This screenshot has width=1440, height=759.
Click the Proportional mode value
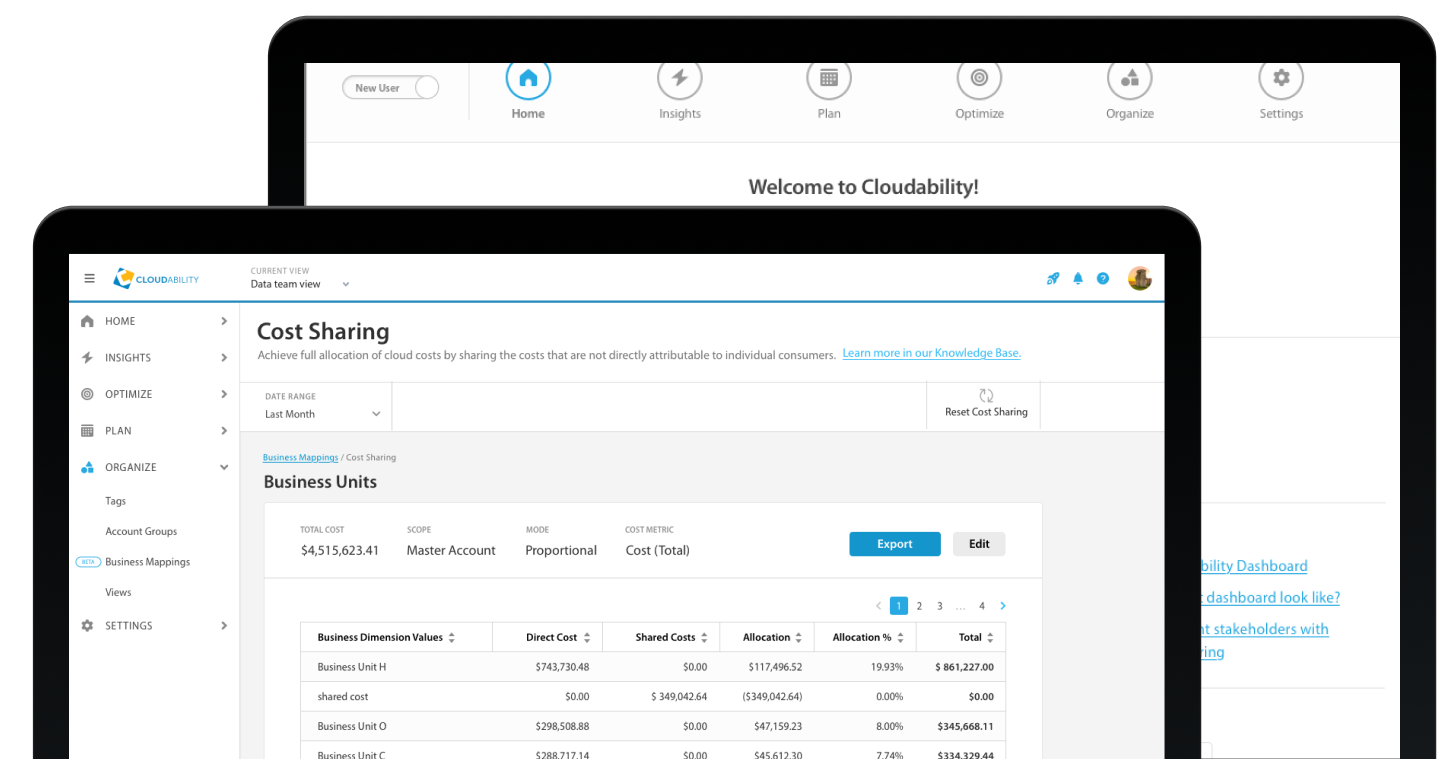click(561, 551)
